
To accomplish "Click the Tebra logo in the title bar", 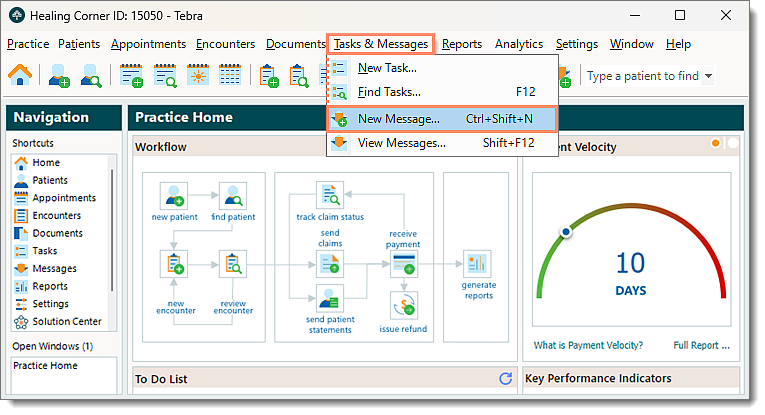I will (x=17, y=16).
